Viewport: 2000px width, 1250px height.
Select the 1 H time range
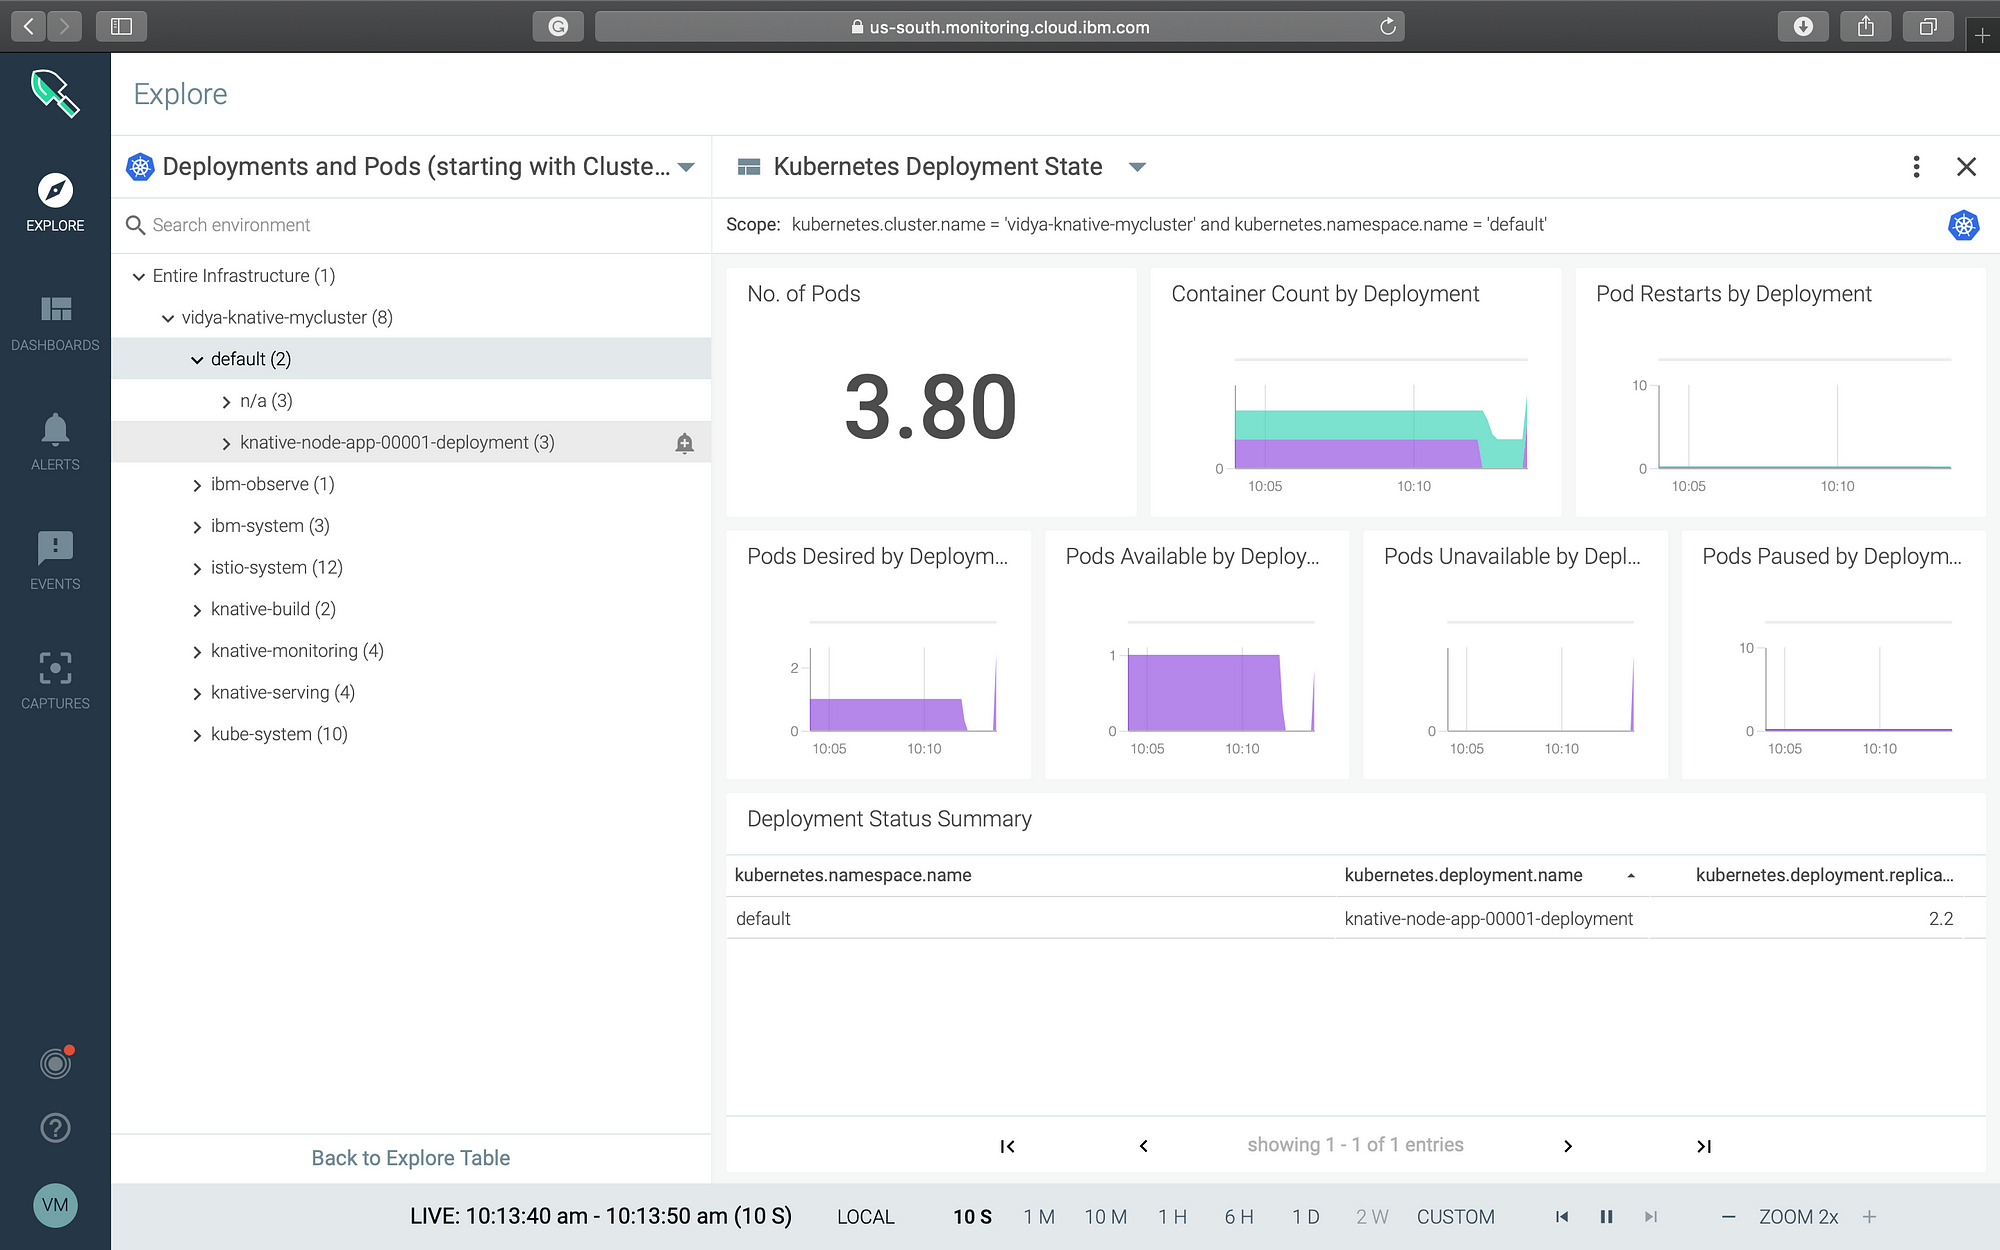pyautogui.click(x=1172, y=1217)
